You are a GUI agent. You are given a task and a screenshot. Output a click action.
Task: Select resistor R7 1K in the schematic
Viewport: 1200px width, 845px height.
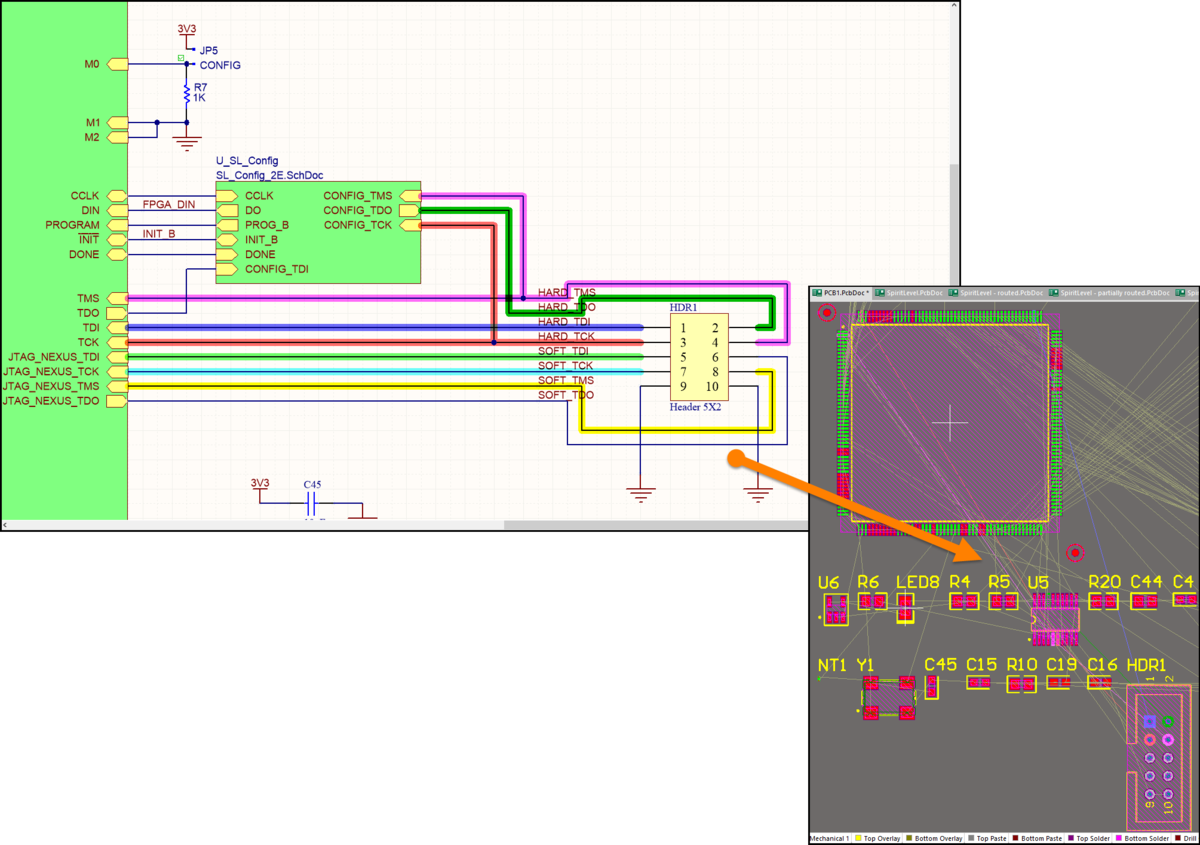[x=187, y=94]
